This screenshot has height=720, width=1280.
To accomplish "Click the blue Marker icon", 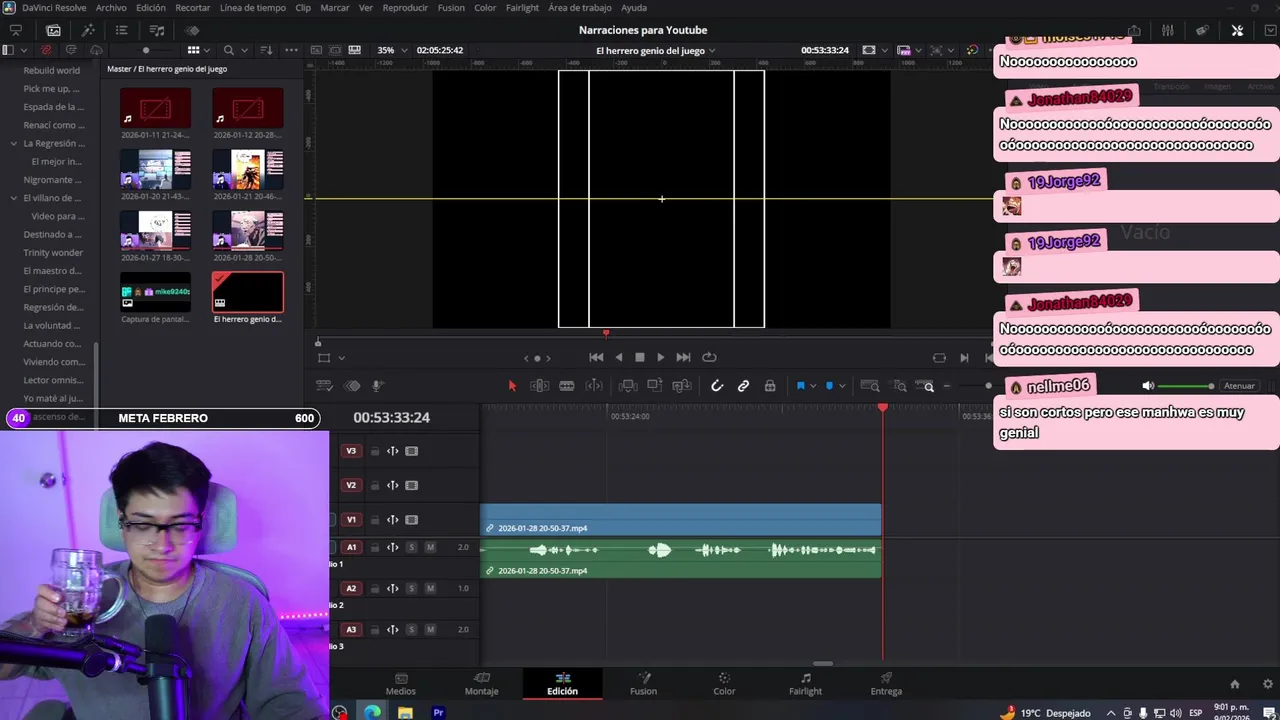I will 829,386.
